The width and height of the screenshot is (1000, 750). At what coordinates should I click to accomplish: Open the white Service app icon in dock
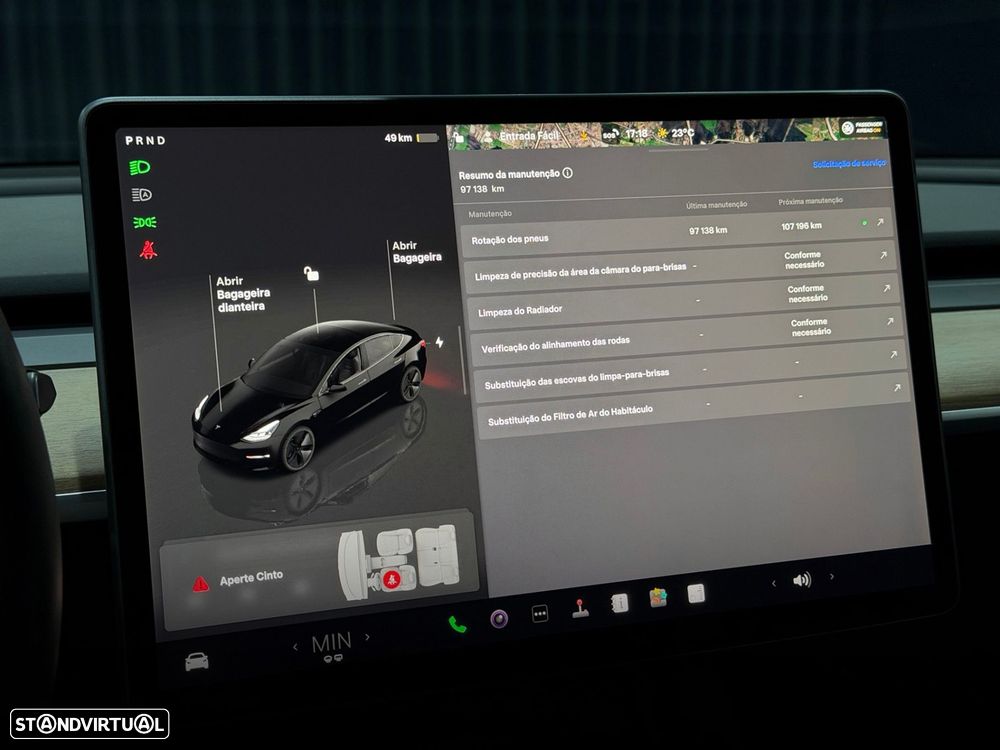[x=696, y=594]
